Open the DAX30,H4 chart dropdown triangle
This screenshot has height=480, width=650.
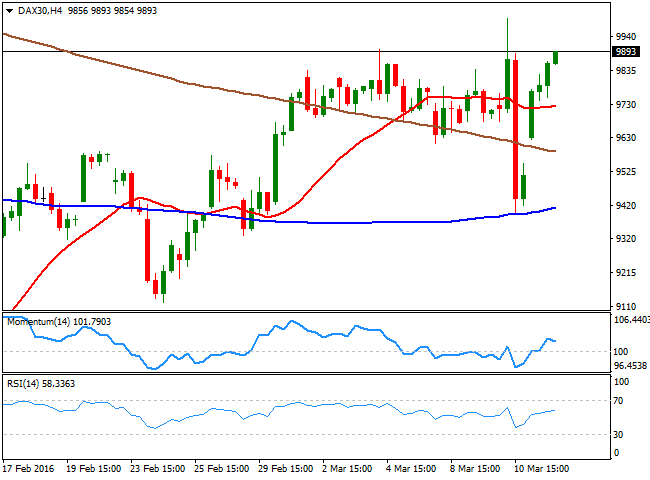[9, 11]
